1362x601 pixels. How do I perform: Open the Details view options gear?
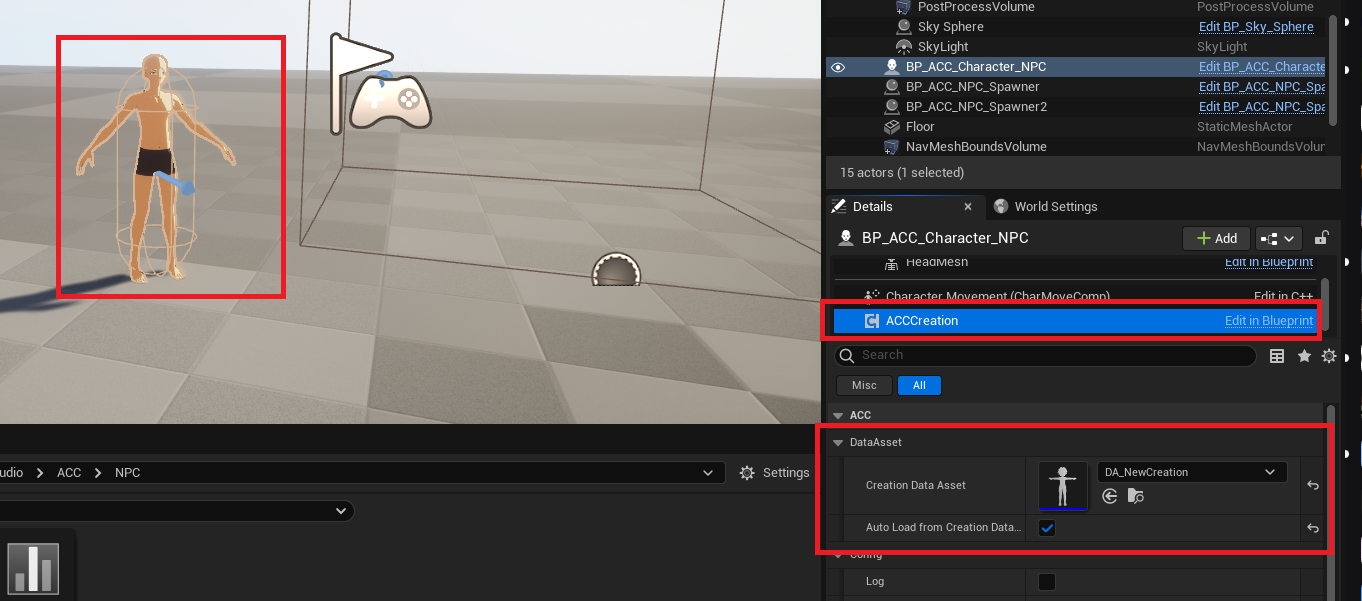tap(1329, 355)
